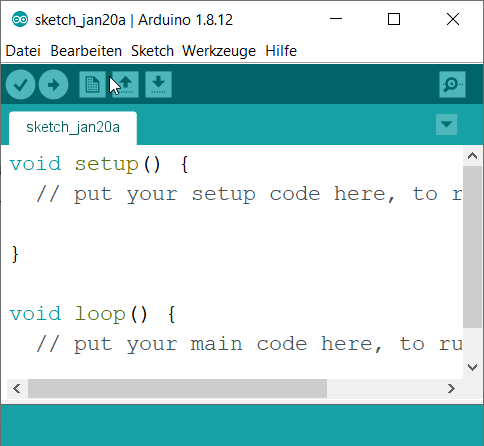Save sketch with the down-arrow icon
Image resolution: width=484 pixels, height=446 pixels.
158,85
